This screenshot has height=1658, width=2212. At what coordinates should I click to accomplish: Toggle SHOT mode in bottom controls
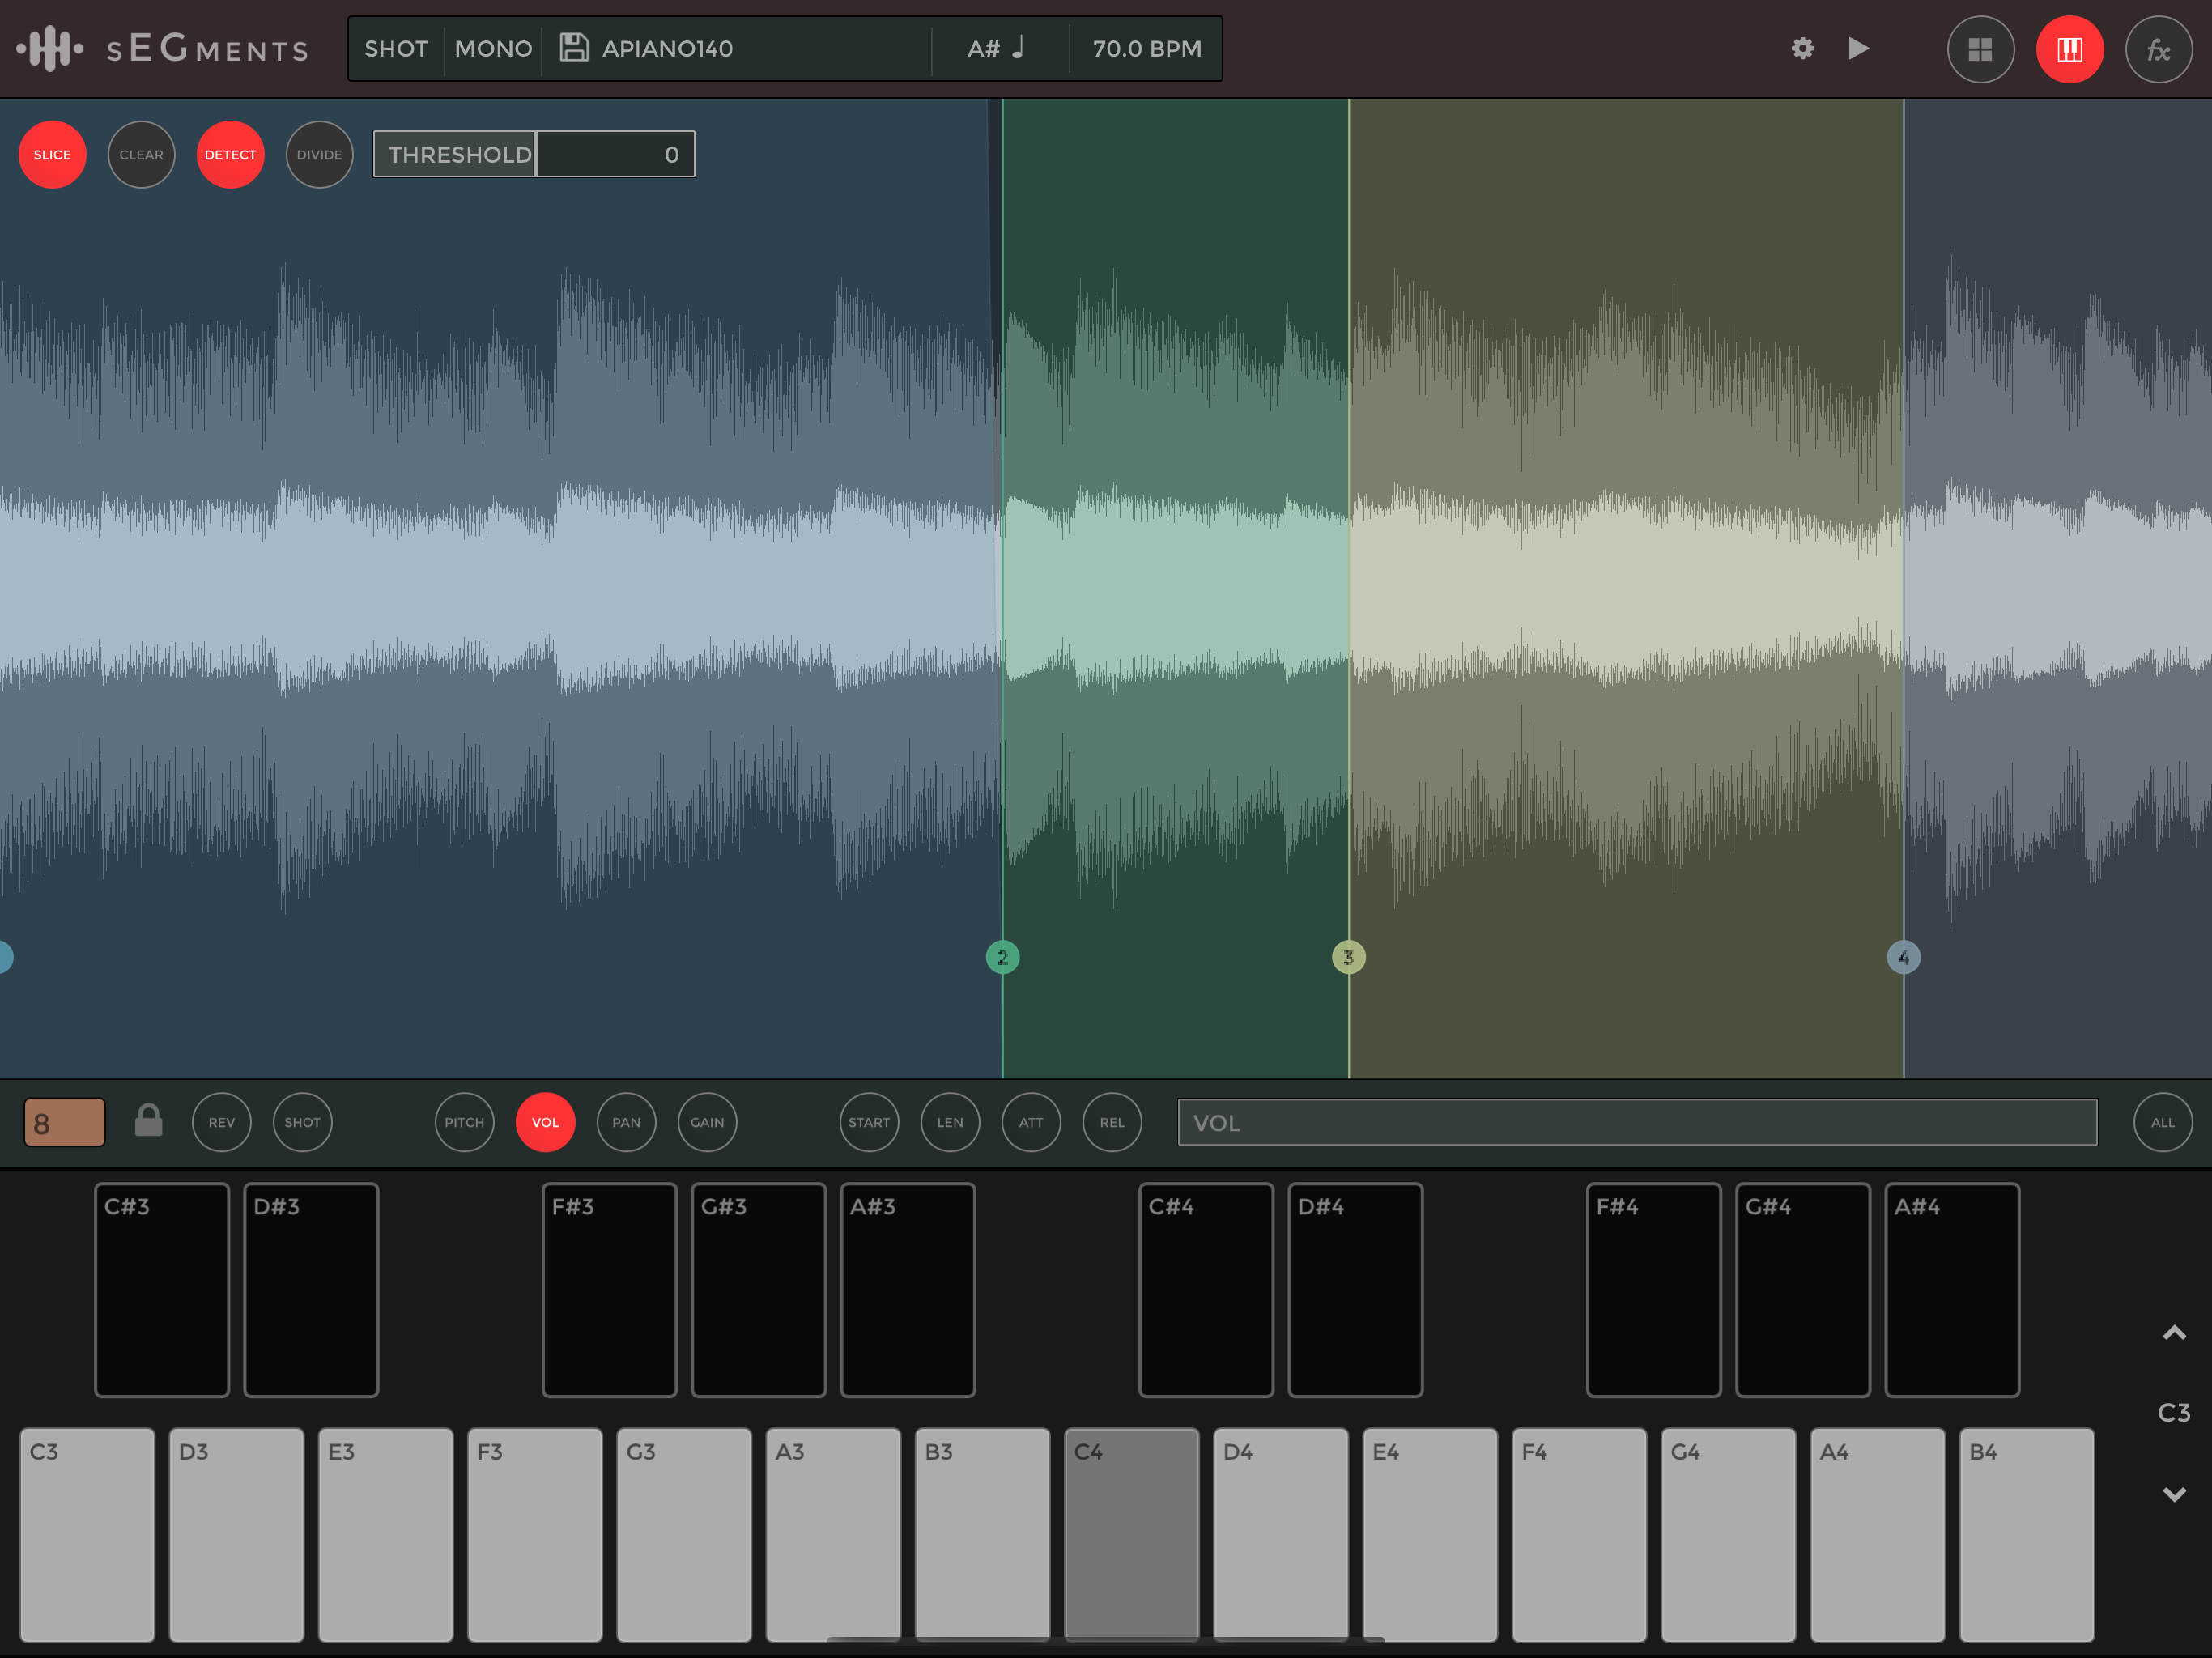pyautogui.click(x=302, y=1122)
